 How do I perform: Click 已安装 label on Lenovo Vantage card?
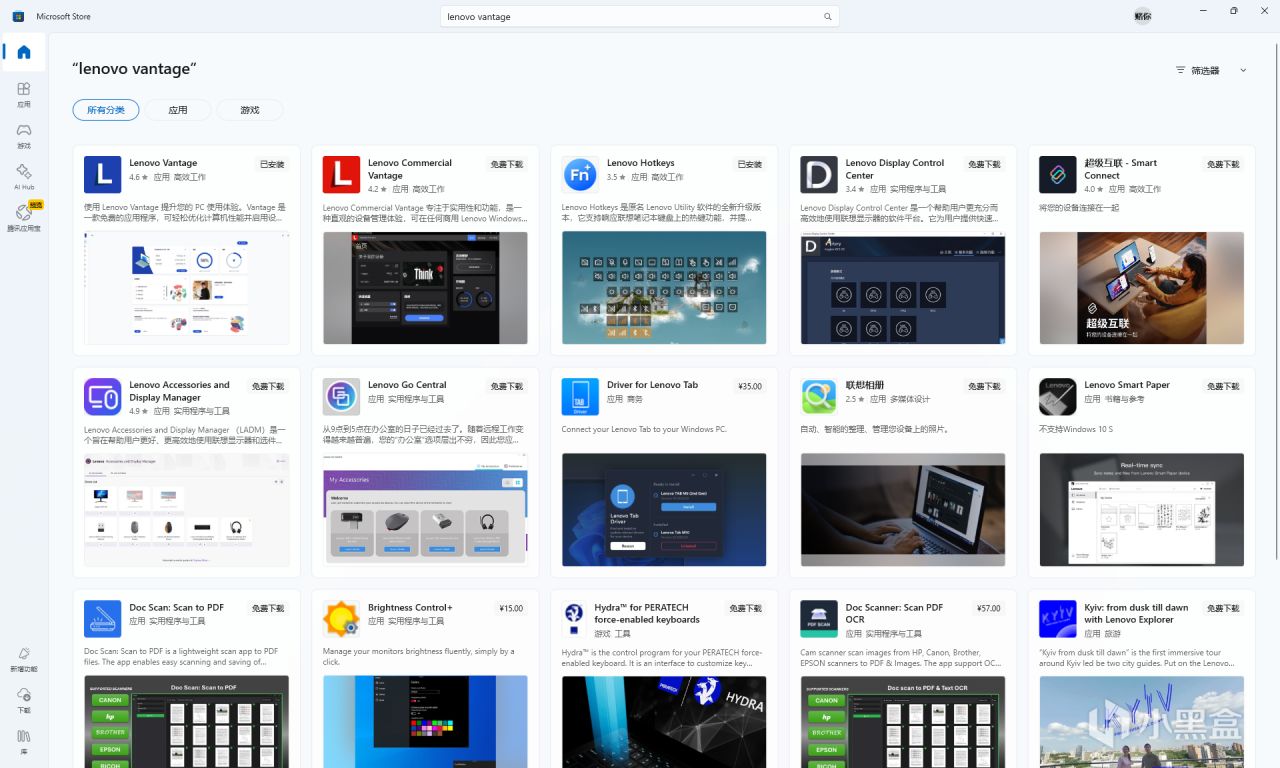point(272,164)
